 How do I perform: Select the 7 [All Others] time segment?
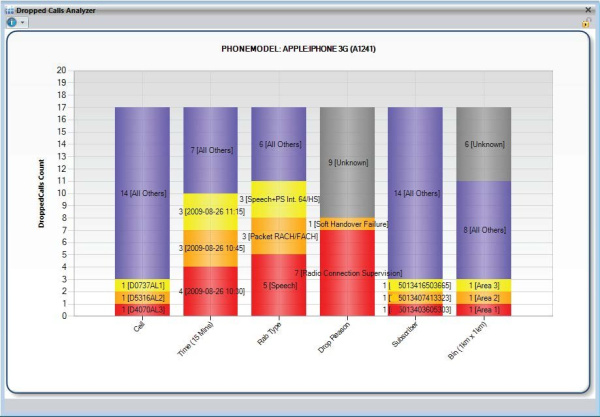click(x=210, y=150)
